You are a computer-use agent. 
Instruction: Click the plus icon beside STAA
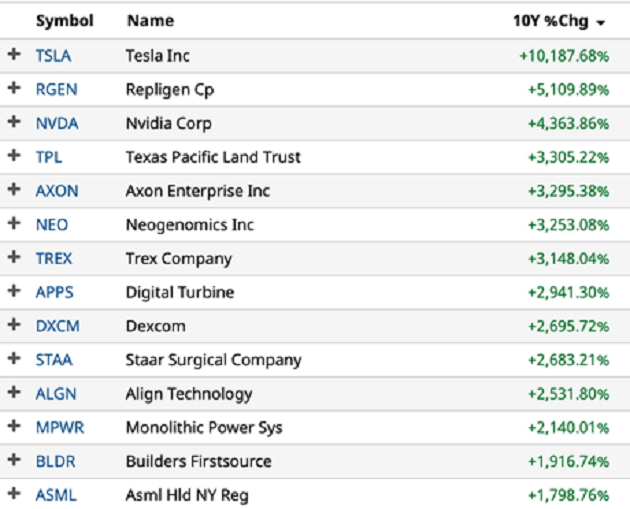(x=14, y=360)
